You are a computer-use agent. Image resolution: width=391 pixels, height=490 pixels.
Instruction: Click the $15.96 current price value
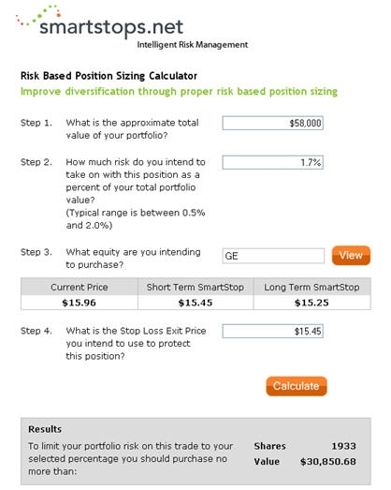point(79,303)
